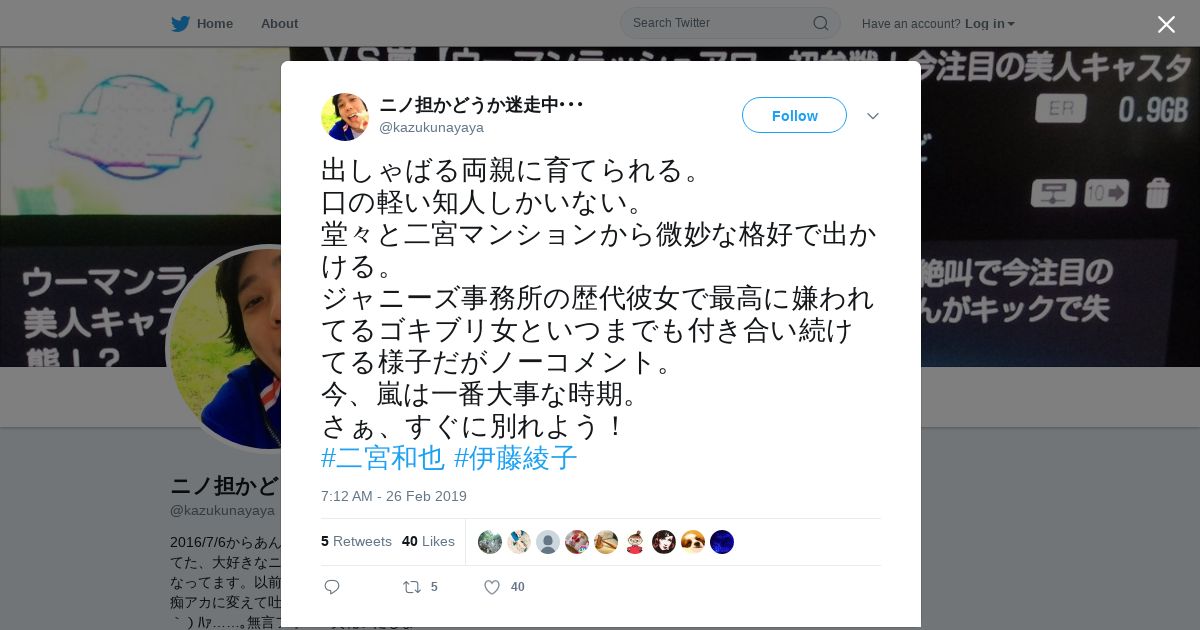The image size is (1200, 630).
Task: Click the dark blue last liker avatar
Action: pyautogui.click(x=722, y=542)
